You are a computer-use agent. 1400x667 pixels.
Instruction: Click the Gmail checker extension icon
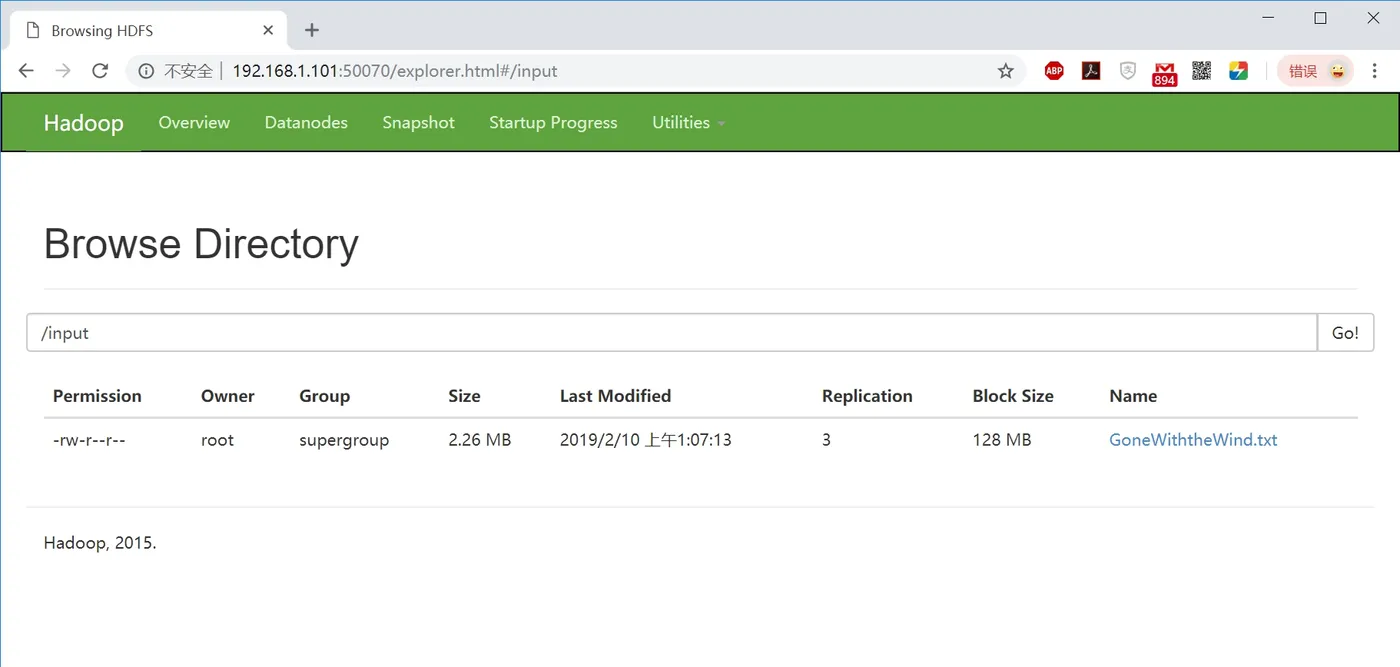click(x=1164, y=72)
